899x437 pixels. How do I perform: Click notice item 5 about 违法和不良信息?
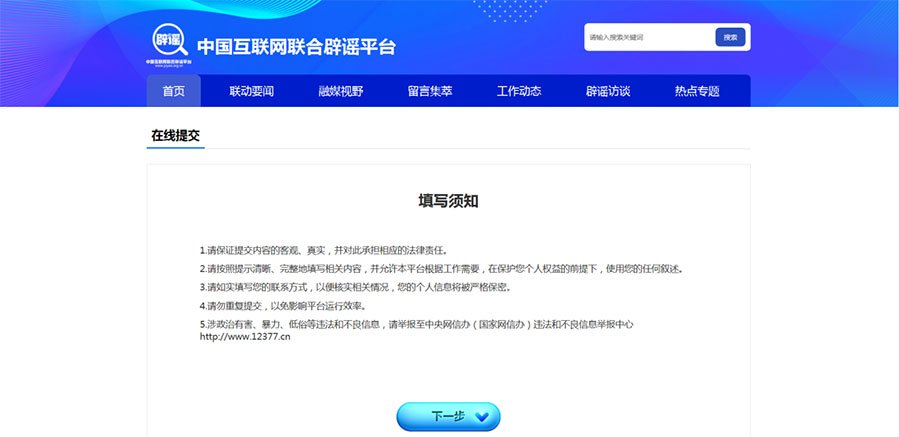416,325
